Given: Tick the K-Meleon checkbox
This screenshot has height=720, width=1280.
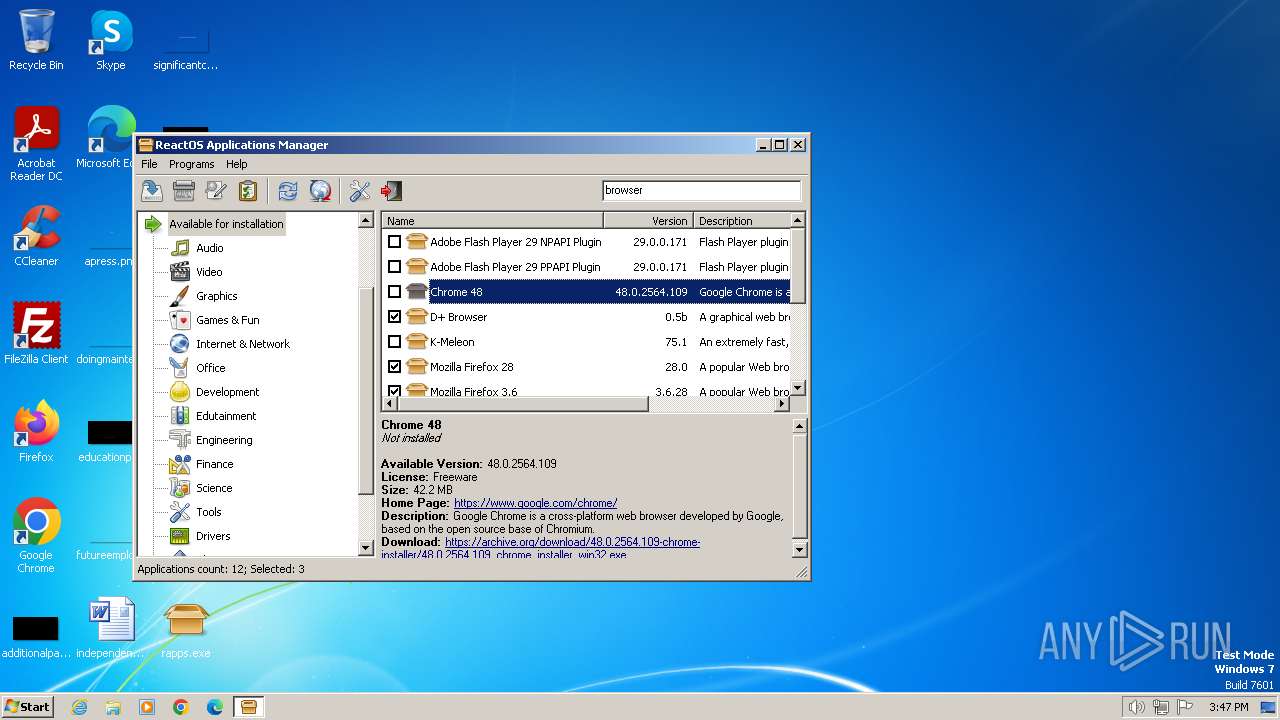Looking at the screenshot, I should coord(394,342).
